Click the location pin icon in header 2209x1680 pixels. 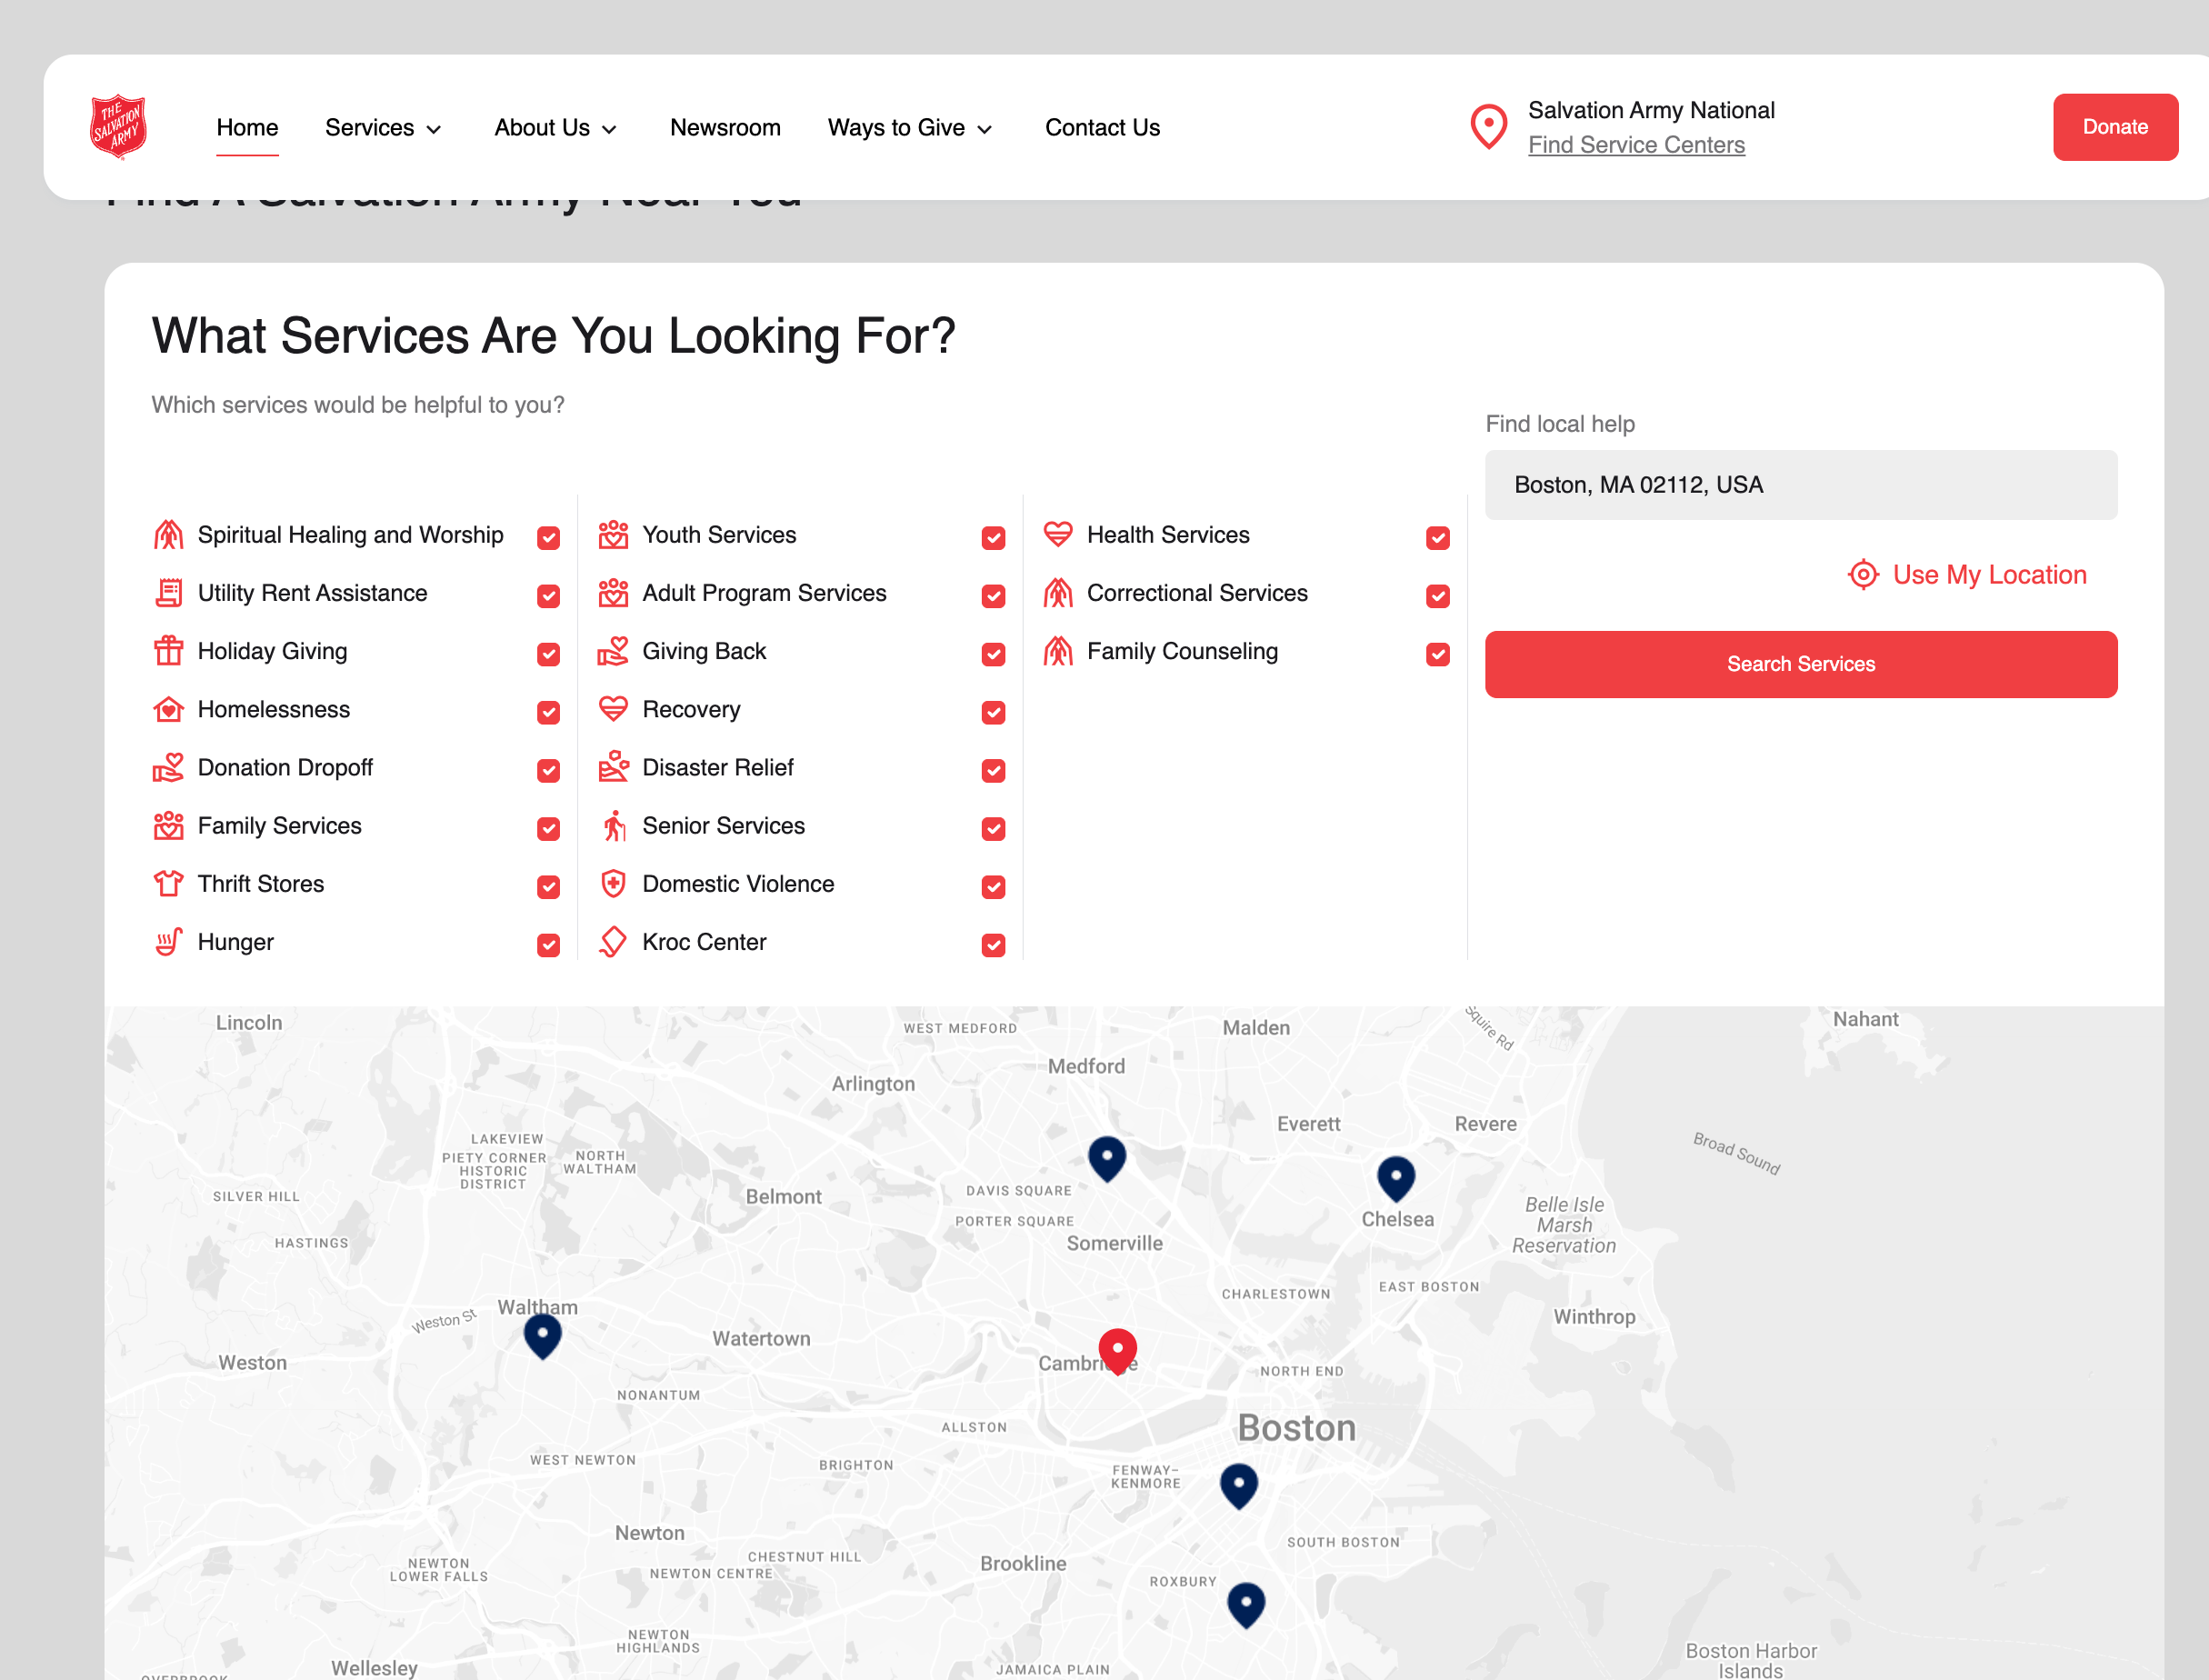[1488, 127]
